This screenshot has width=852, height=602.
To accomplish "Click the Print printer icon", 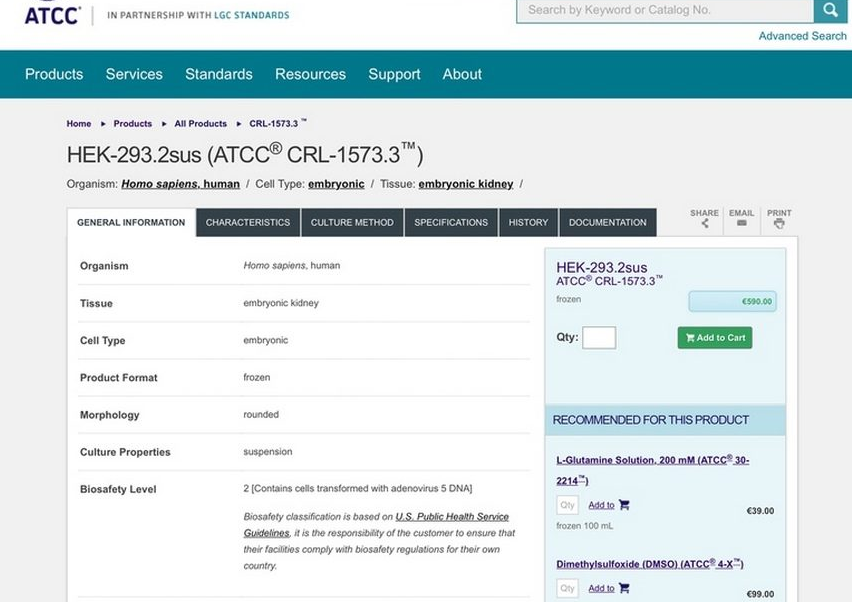I will click(x=779, y=224).
